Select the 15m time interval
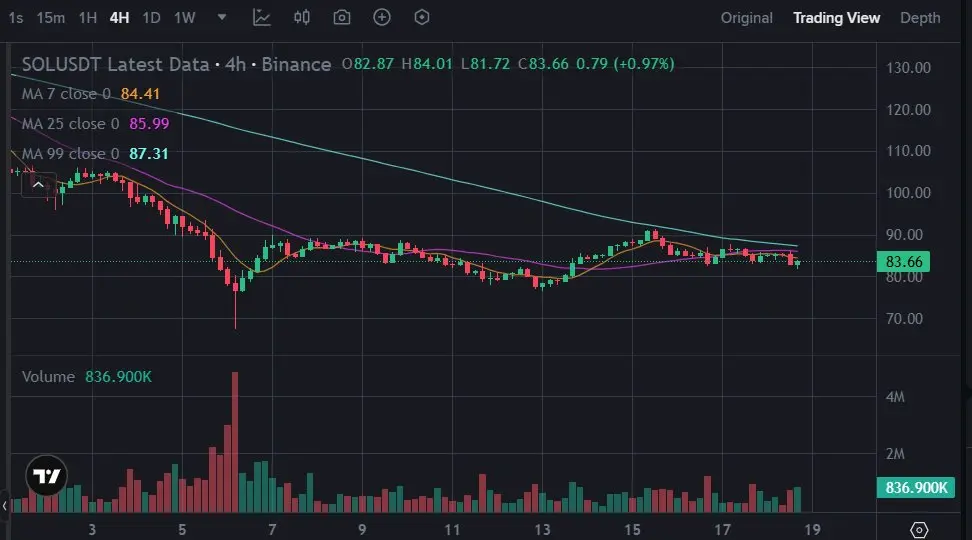Image resolution: width=972 pixels, height=540 pixels. tap(50, 18)
